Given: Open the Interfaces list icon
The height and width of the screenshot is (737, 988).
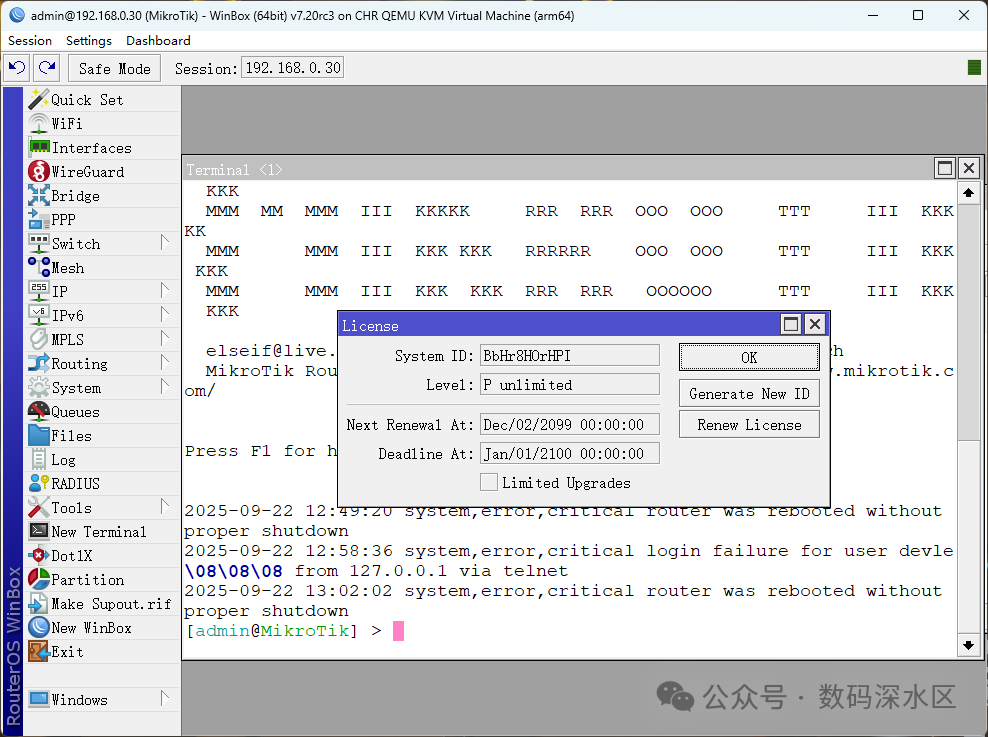Looking at the screenshot, I should pyautogui.click(x=39, y=147).
